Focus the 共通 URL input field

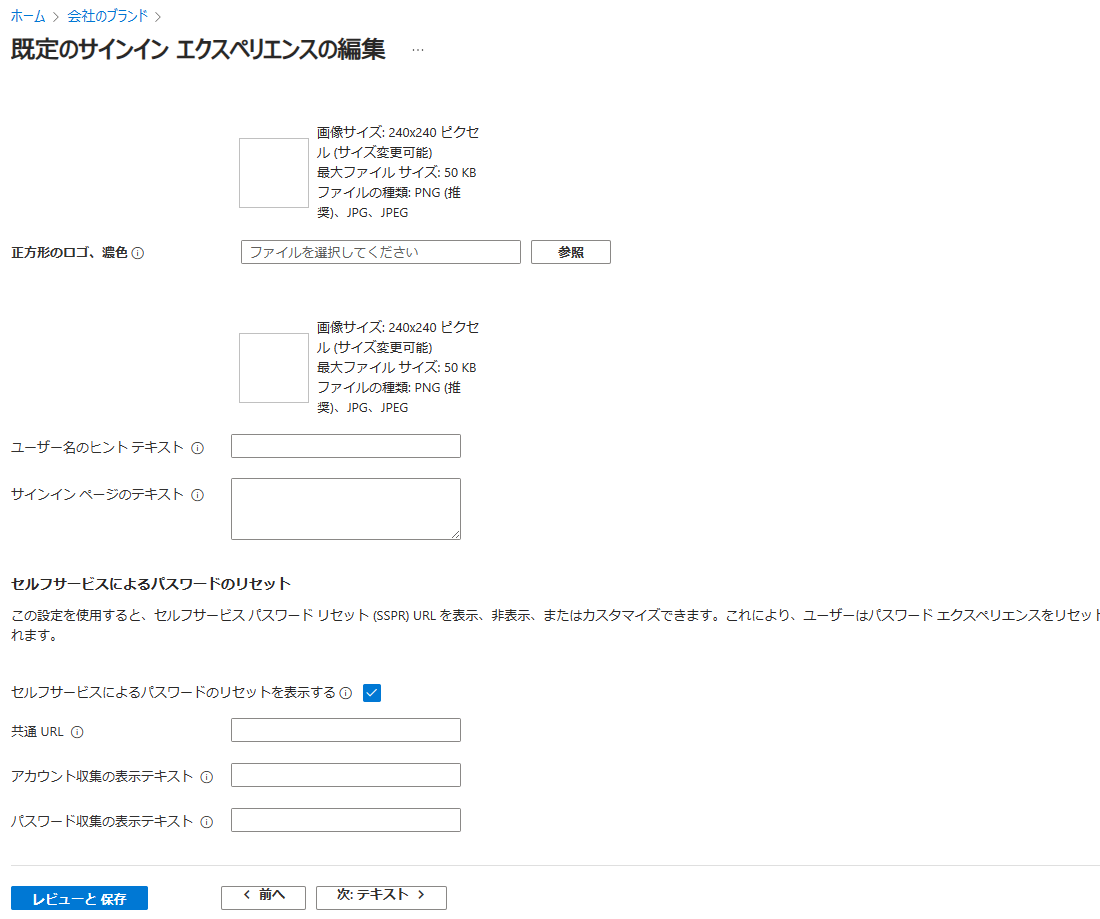click(x=346, y=730)
